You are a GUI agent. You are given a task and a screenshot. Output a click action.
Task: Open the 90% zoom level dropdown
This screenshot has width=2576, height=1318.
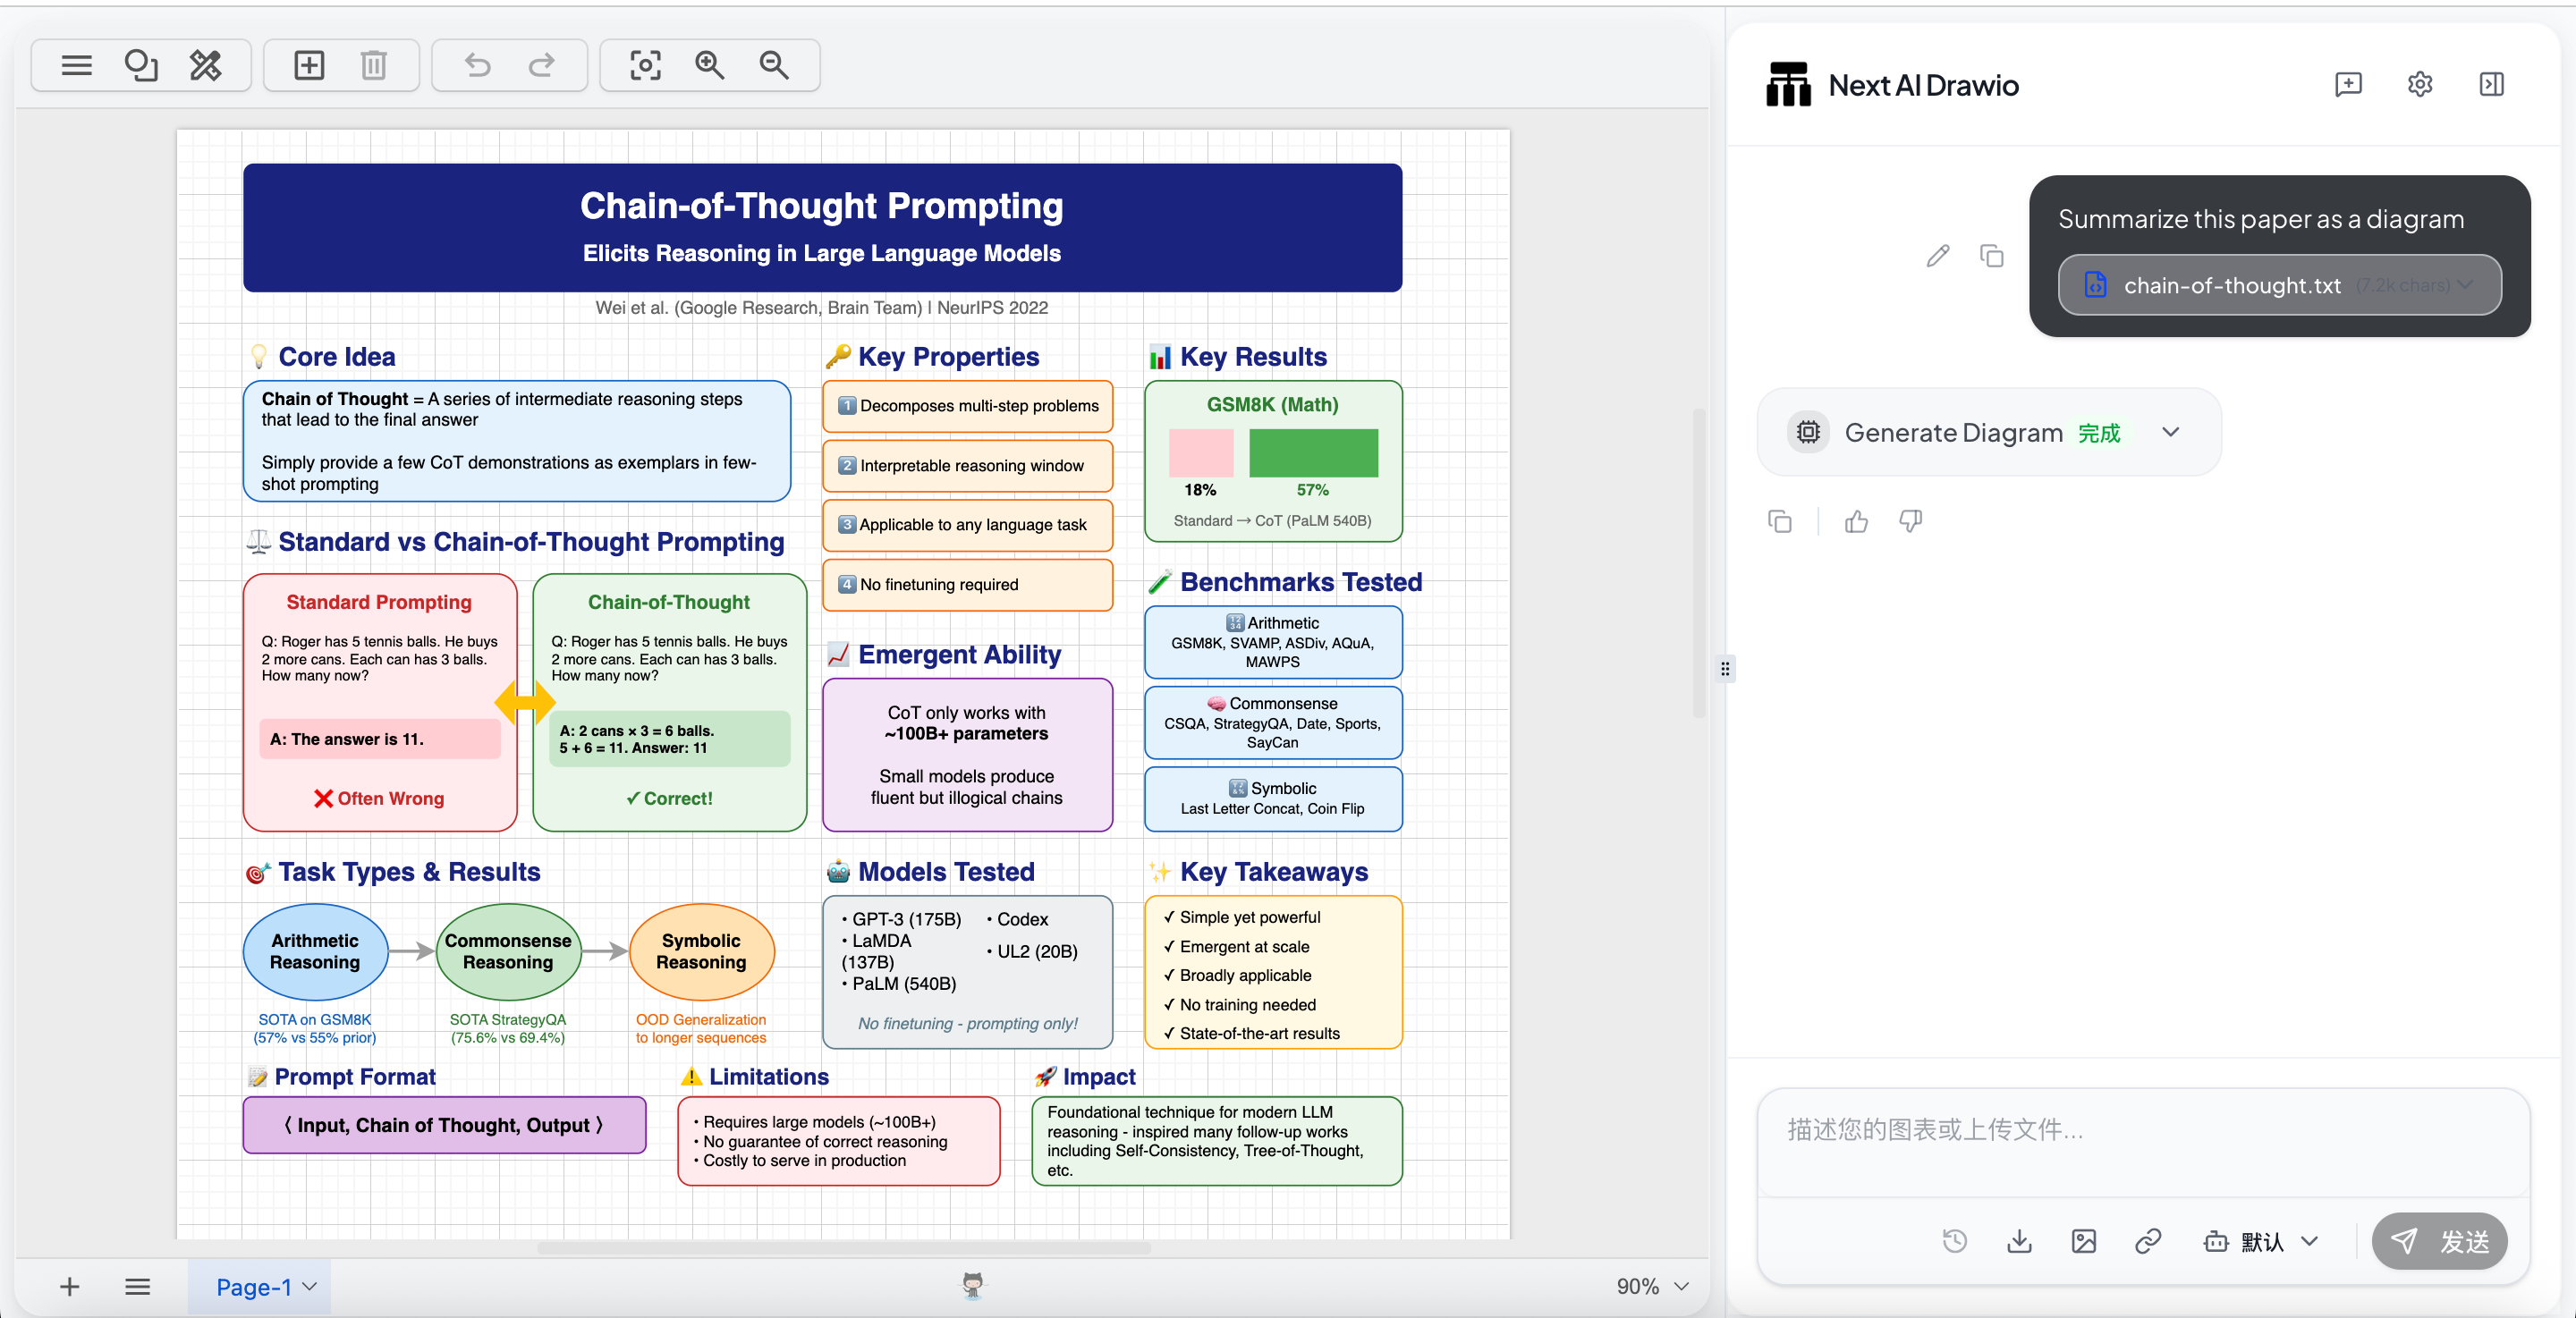coord(1652,1287)
